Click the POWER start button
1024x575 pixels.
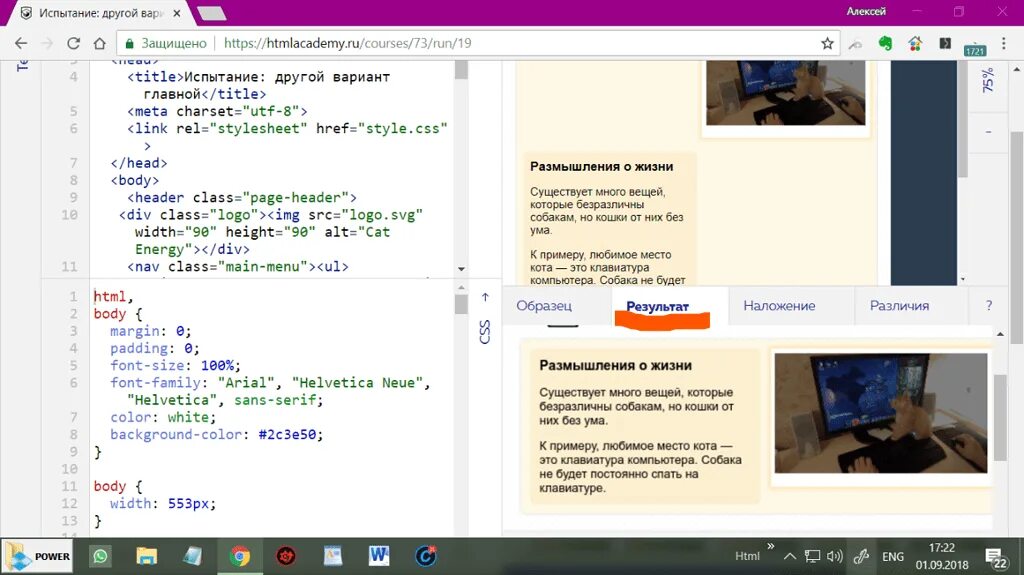point(38,556)
